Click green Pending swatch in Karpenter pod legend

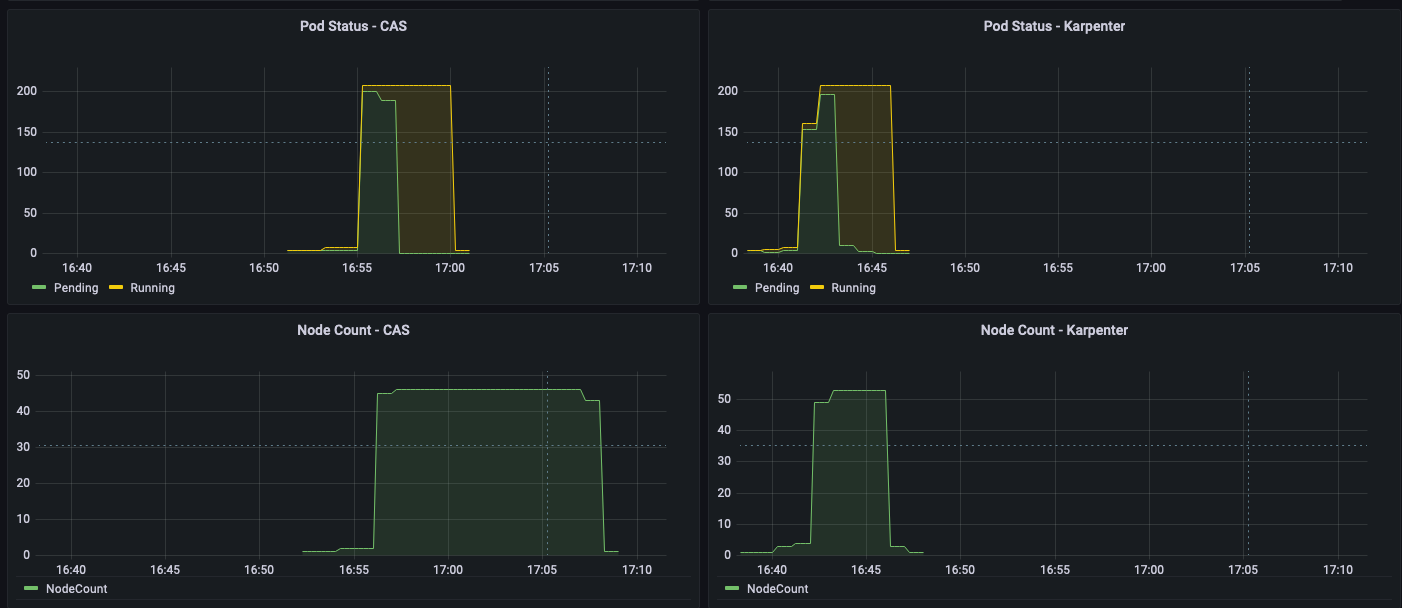740,288
